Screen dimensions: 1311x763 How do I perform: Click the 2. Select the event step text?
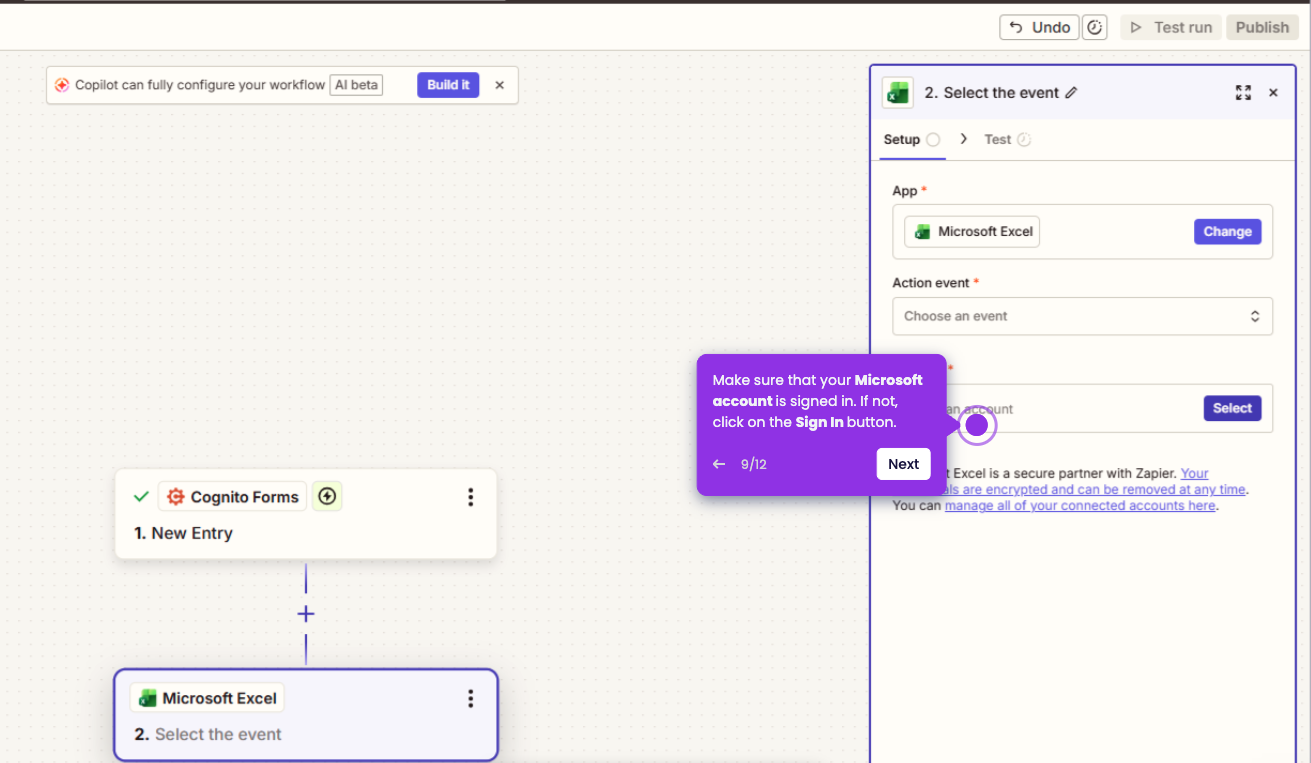208,734
